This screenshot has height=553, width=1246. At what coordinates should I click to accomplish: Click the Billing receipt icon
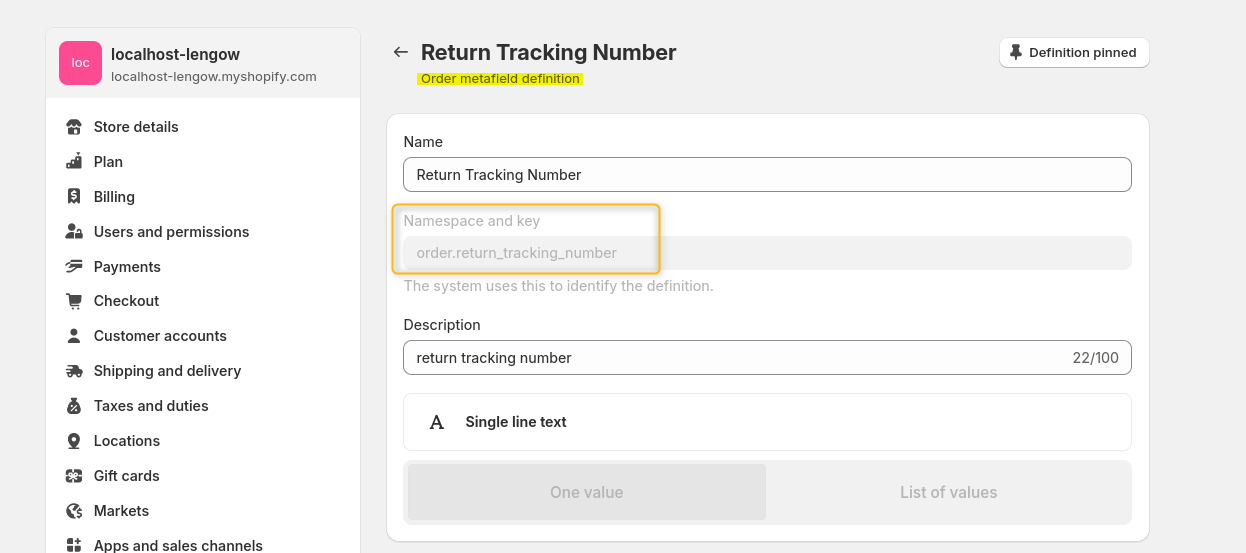[x=74, y=197]
